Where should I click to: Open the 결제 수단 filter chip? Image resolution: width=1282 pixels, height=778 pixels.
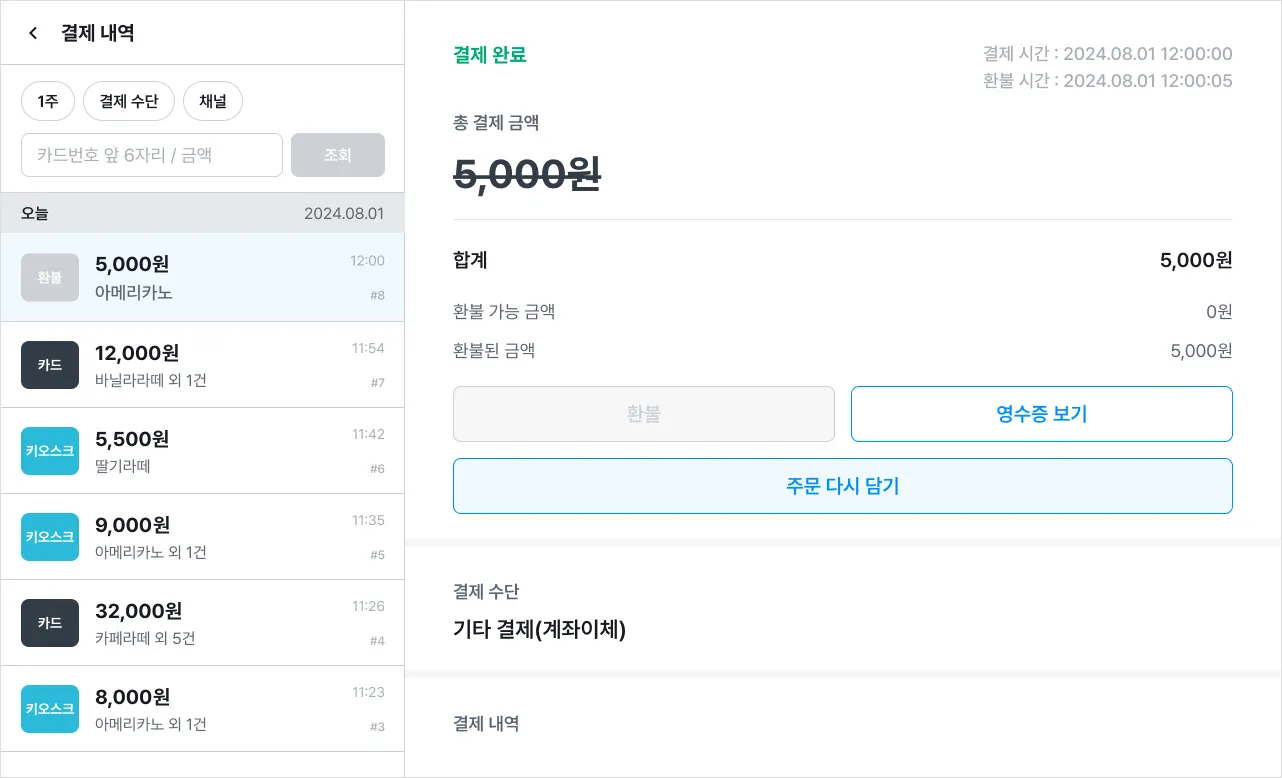[x=129, y=101]
